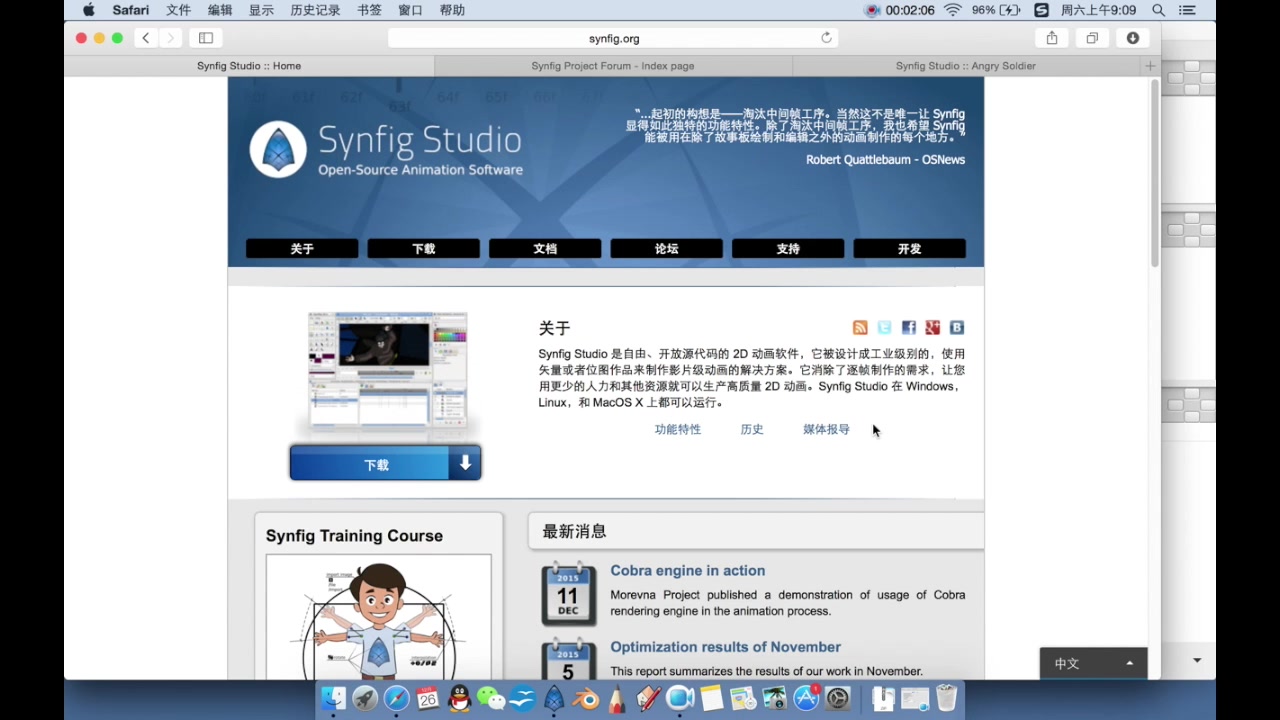Image resolution: width=1280 pixels, height=720 pixels.
Task: Click the Synfig Training Course image
Action: coord(378,618)
